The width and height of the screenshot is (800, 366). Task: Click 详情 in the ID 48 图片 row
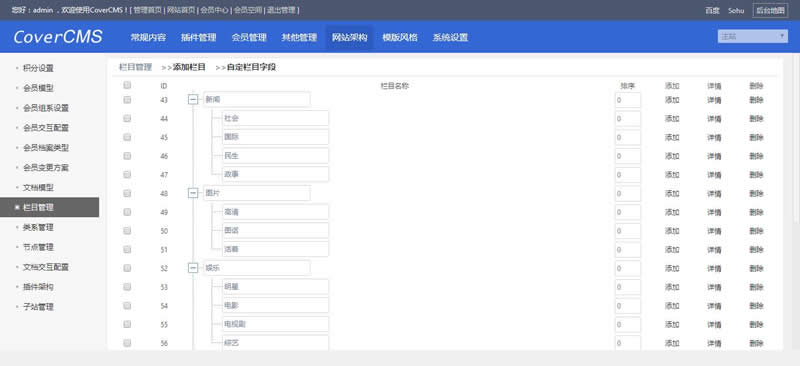(x=714, y=193)
